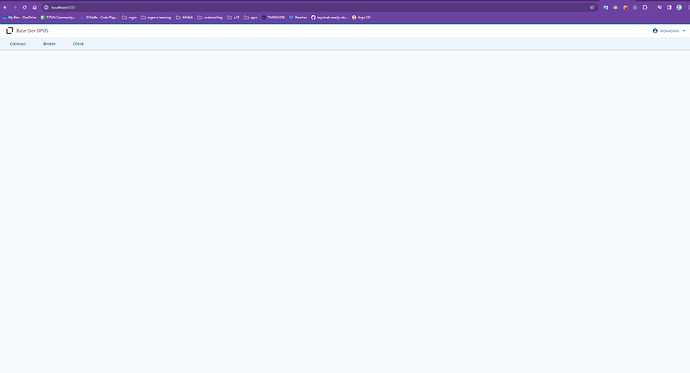This screenshot has height=373, width=690.
Task: Open the Chrome profile avatar
Action: (679, 7)
